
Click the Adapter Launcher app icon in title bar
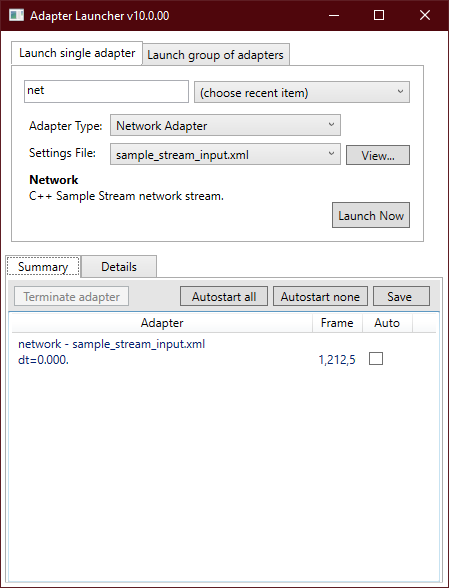pyautogui.click(x=16, y=15)
